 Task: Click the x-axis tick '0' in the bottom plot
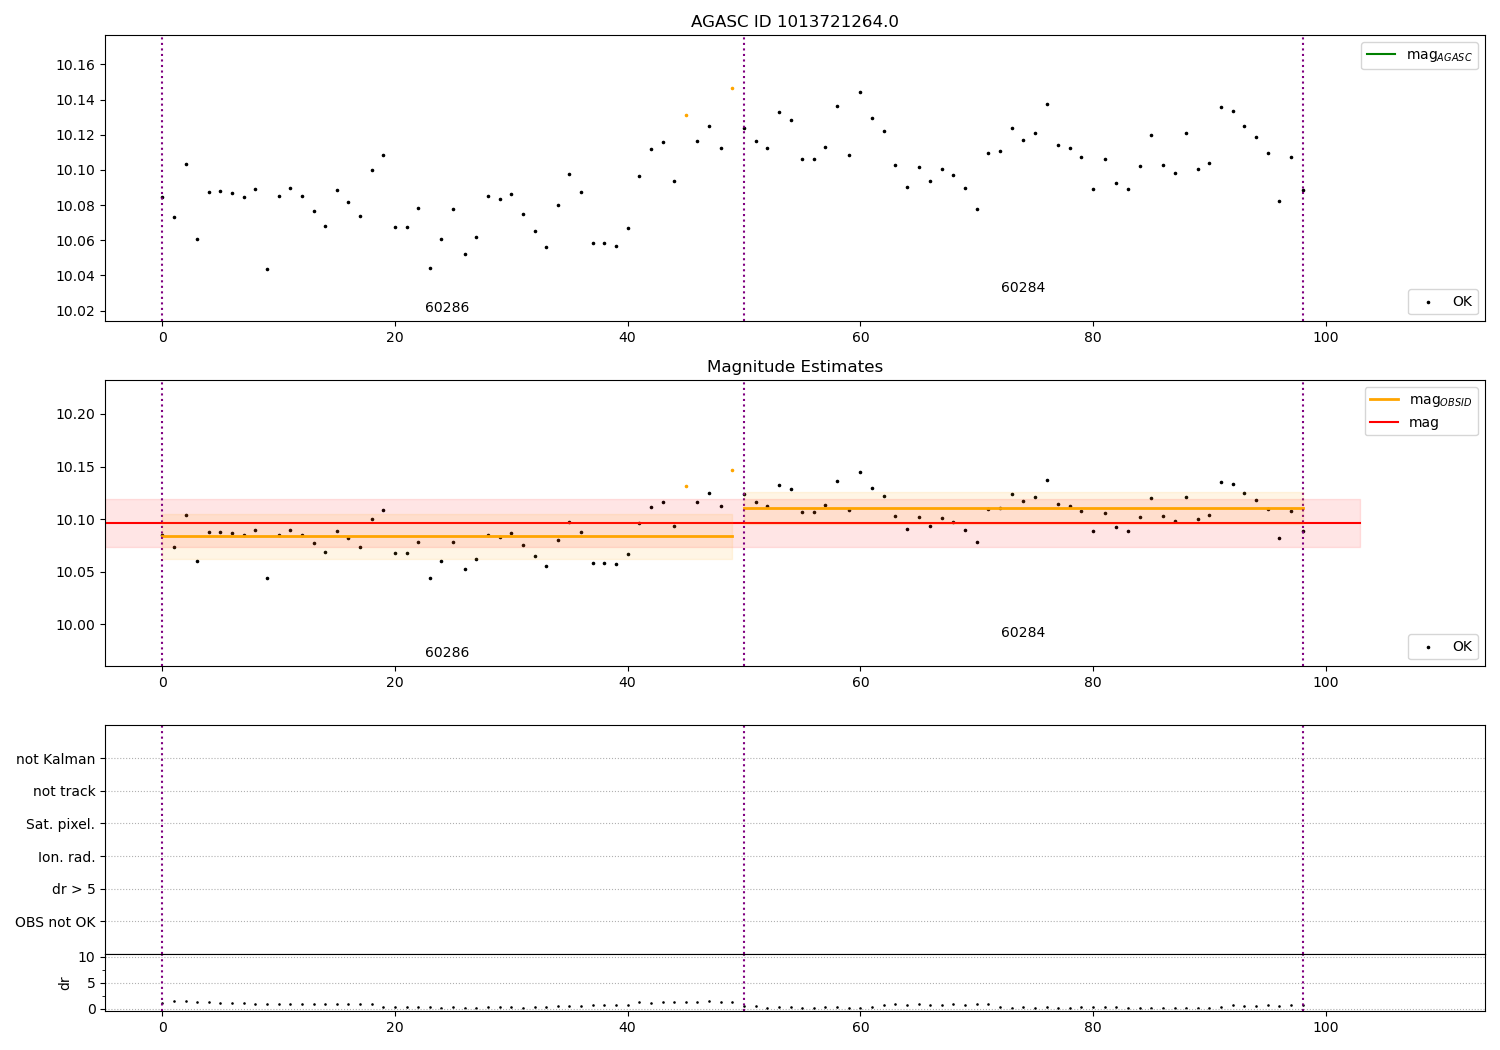[x=162, y=1027]
